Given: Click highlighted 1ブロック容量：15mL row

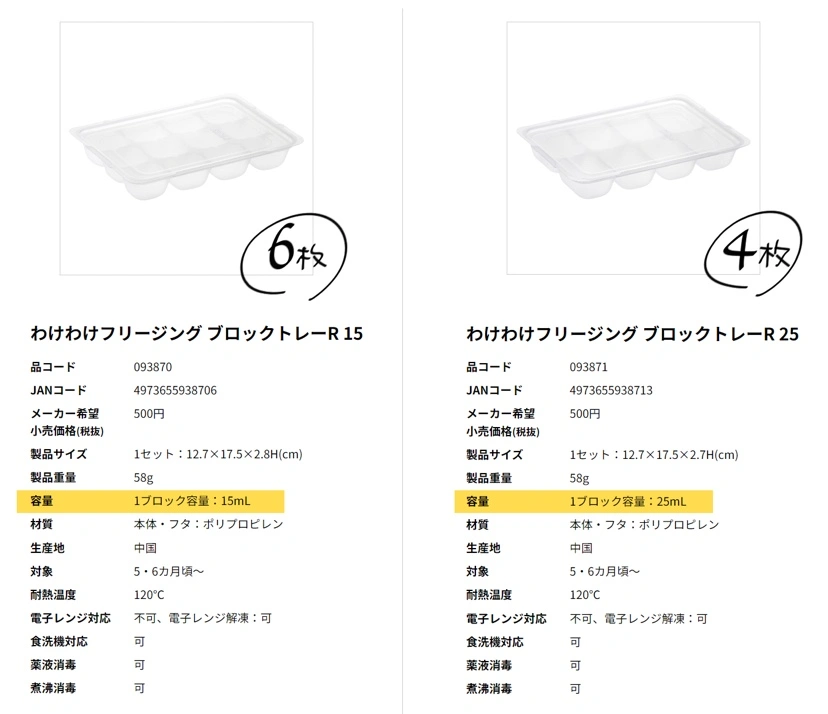Looking at the screenshot, I should (150, 501).
